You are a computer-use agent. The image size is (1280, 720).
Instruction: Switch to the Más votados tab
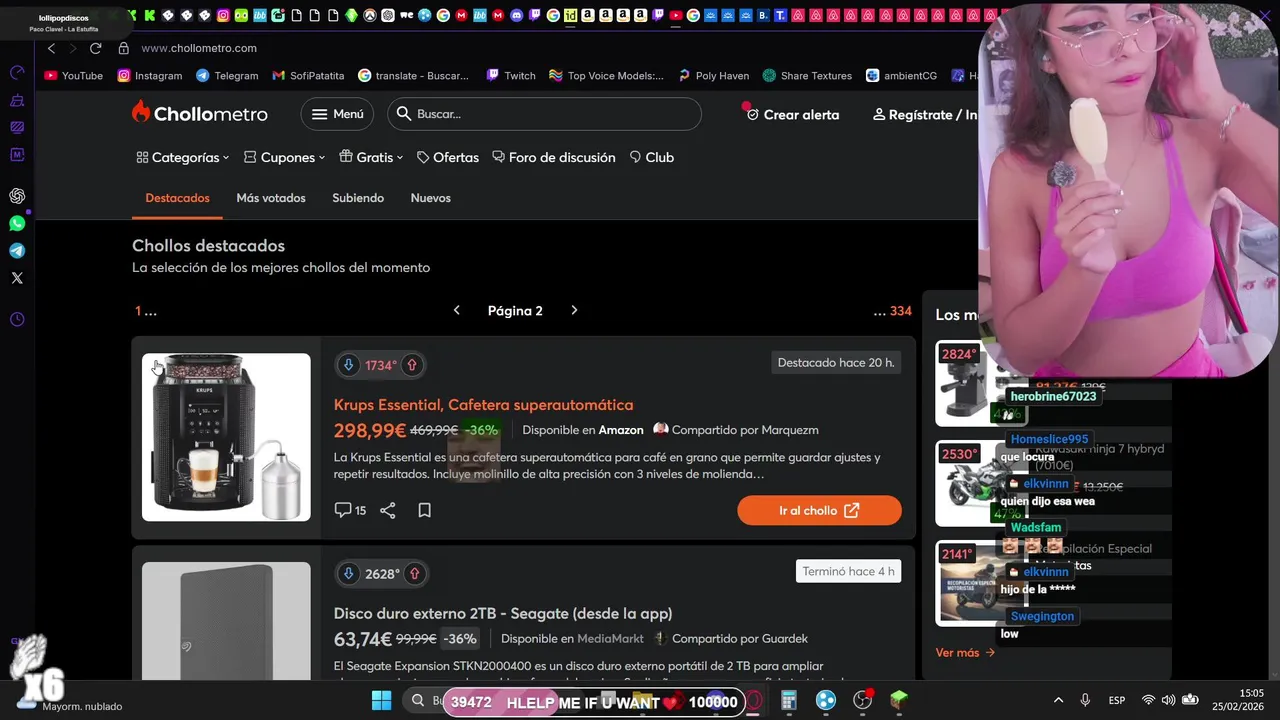click(x=271, y=198)
